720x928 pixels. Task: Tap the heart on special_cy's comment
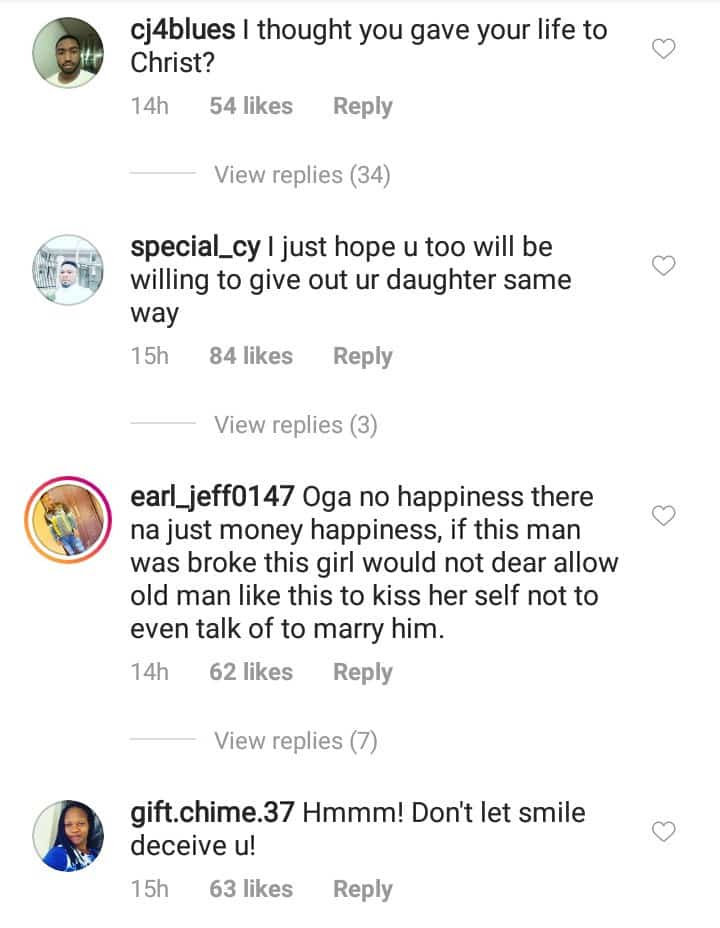(664, 265)
